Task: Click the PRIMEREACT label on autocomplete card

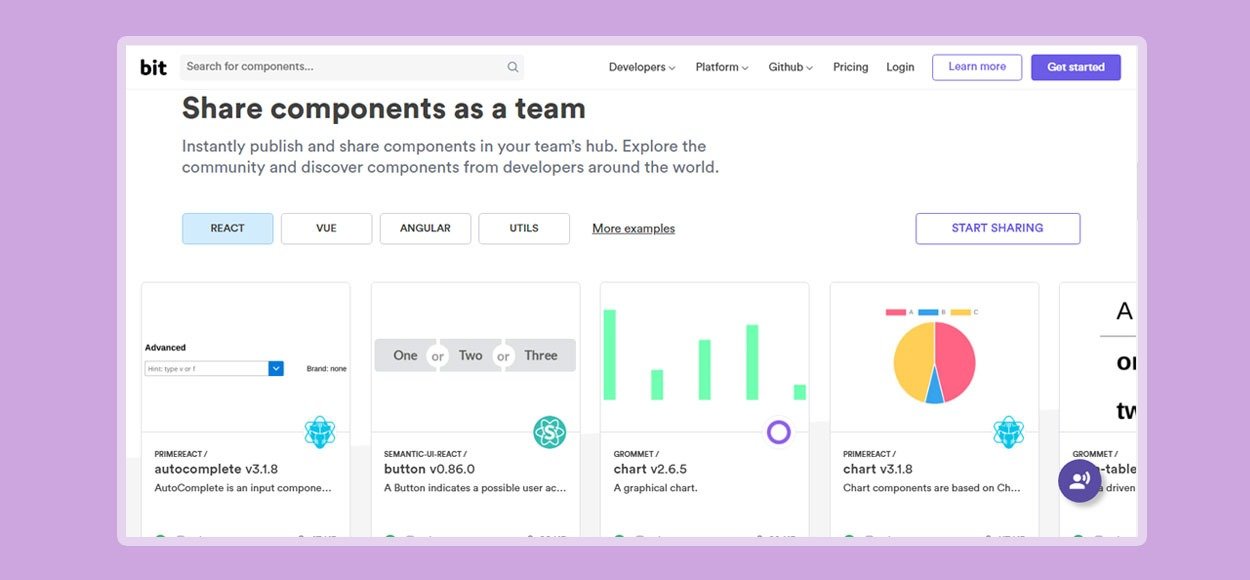Action: 181,454
